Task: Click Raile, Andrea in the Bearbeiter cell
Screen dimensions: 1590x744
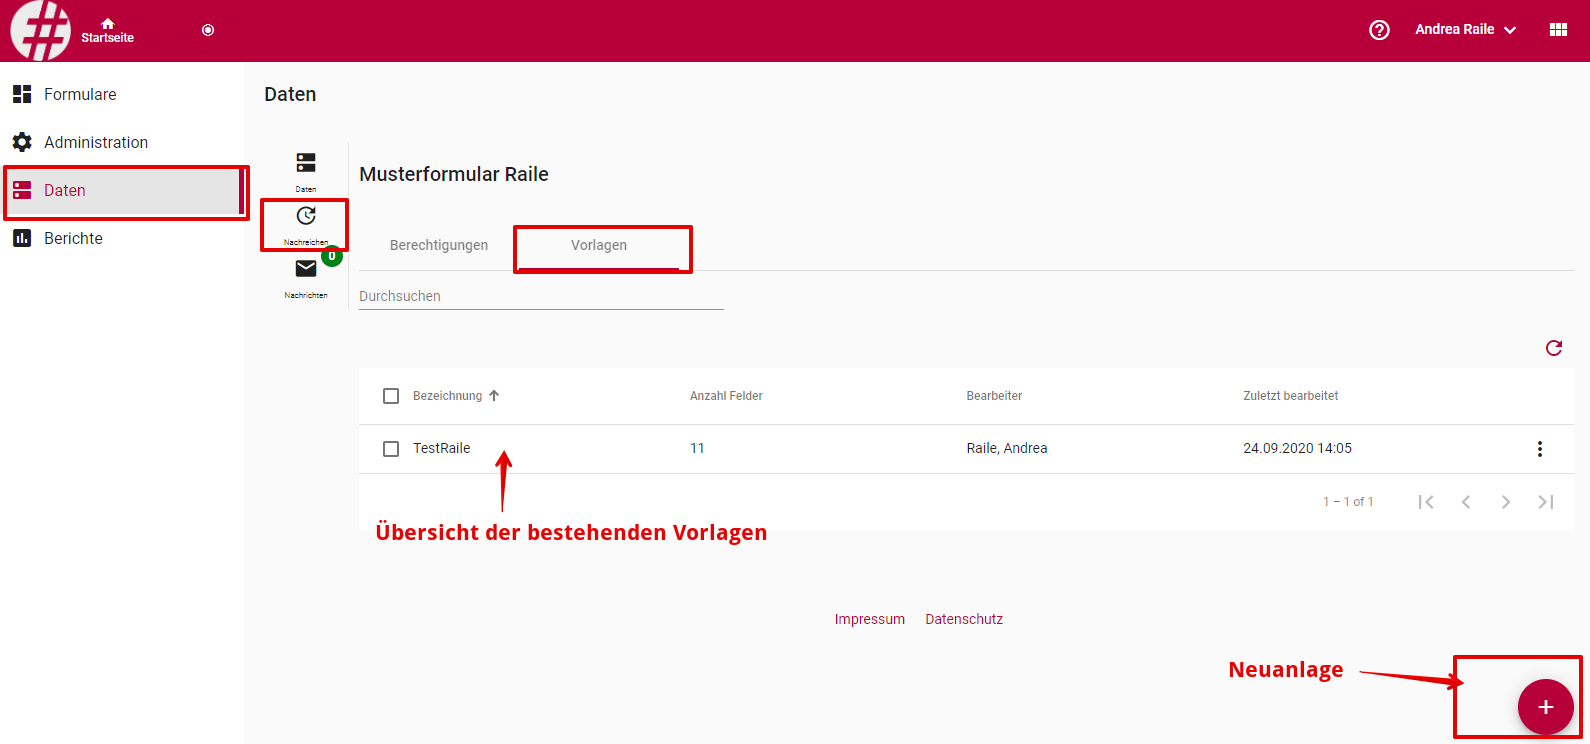Action: point(1007,448)
